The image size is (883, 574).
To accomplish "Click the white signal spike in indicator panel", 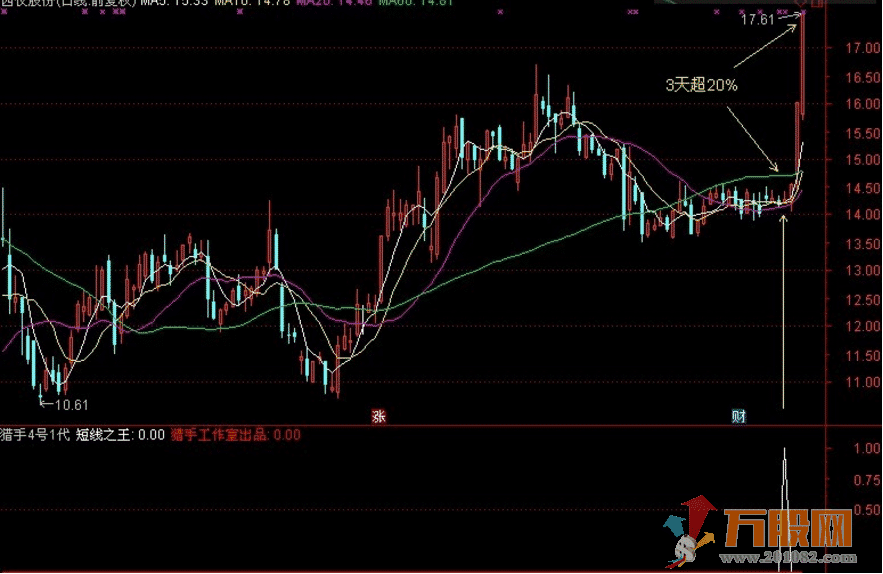I will [x=784, y=510].
